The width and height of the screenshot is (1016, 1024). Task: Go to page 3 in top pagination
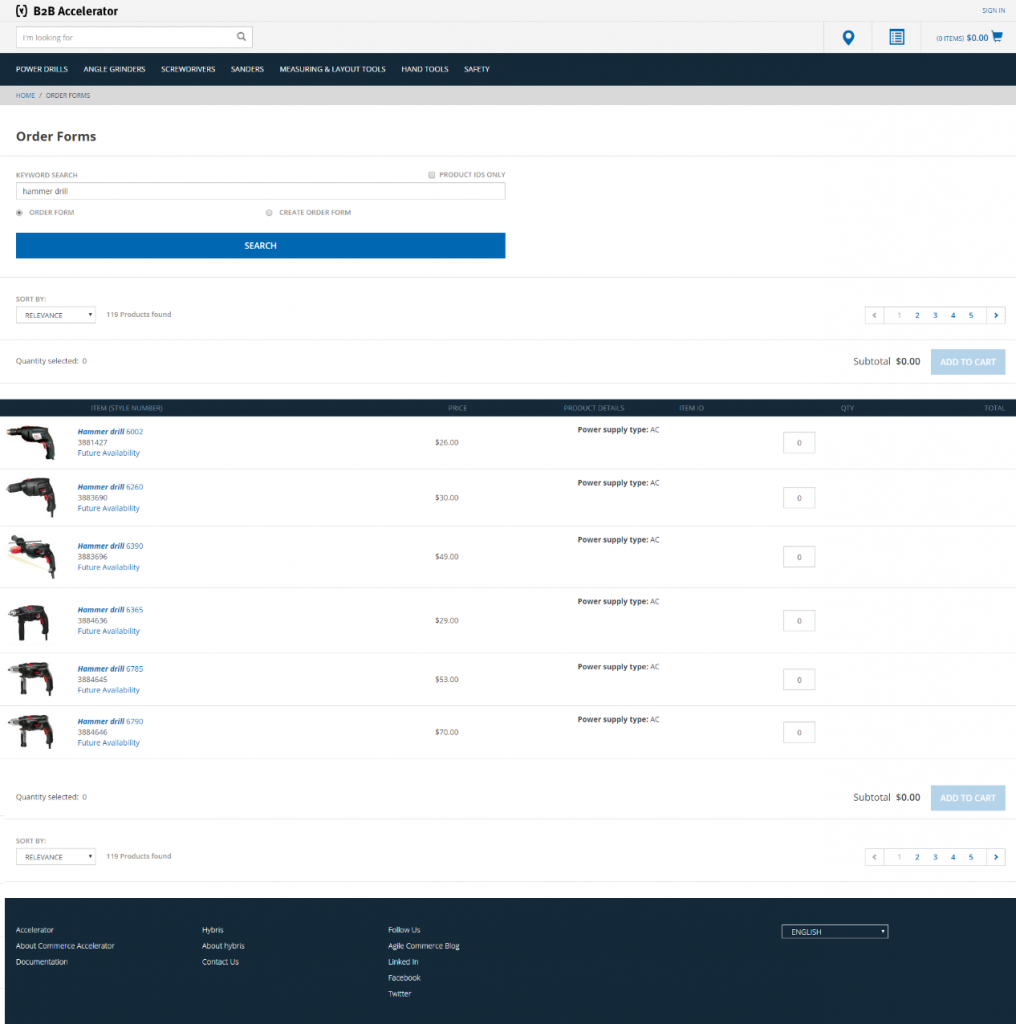point(935,315)
